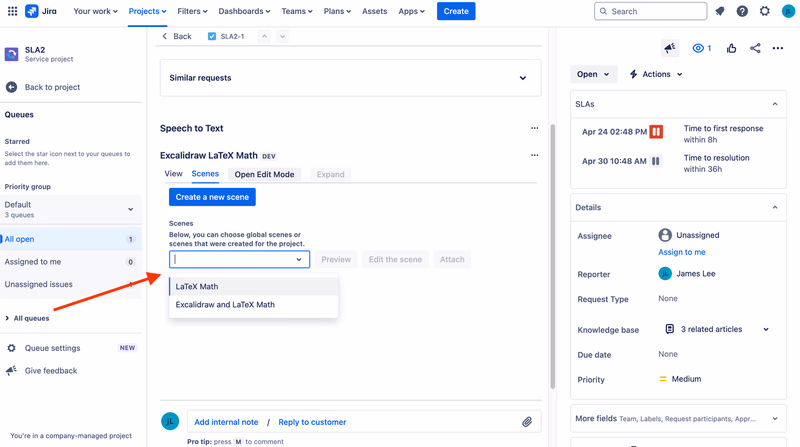
Task: Open the Actions dropdown
Action: pos(656,74)
